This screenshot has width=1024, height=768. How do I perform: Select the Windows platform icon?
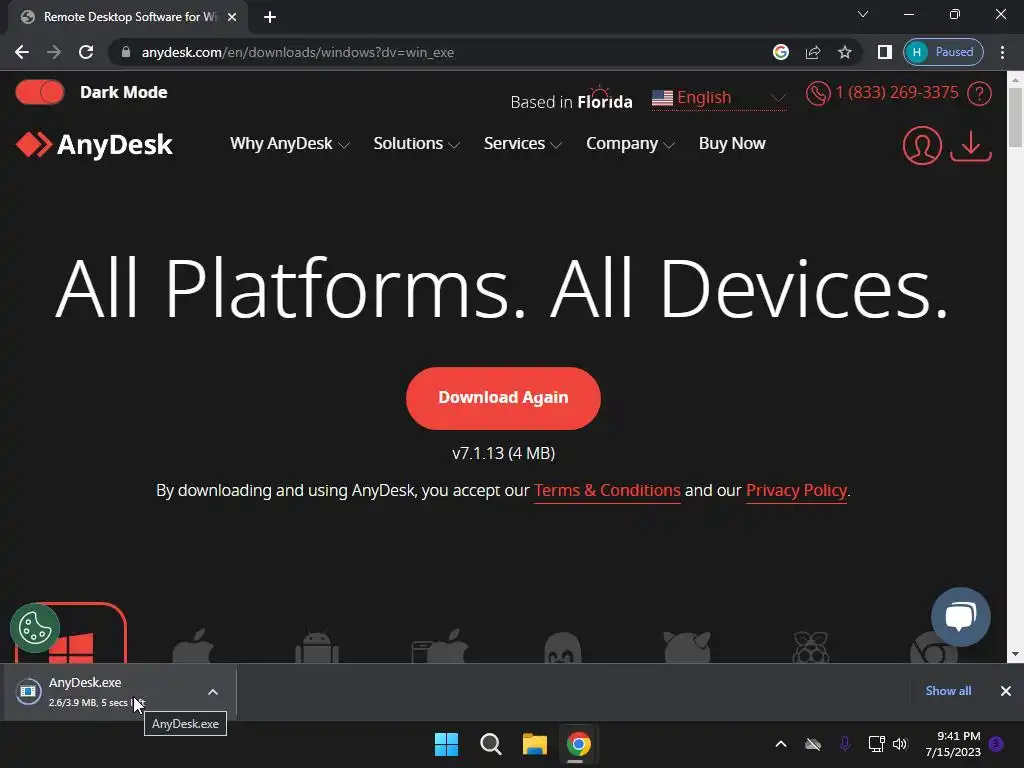point(71,633)
